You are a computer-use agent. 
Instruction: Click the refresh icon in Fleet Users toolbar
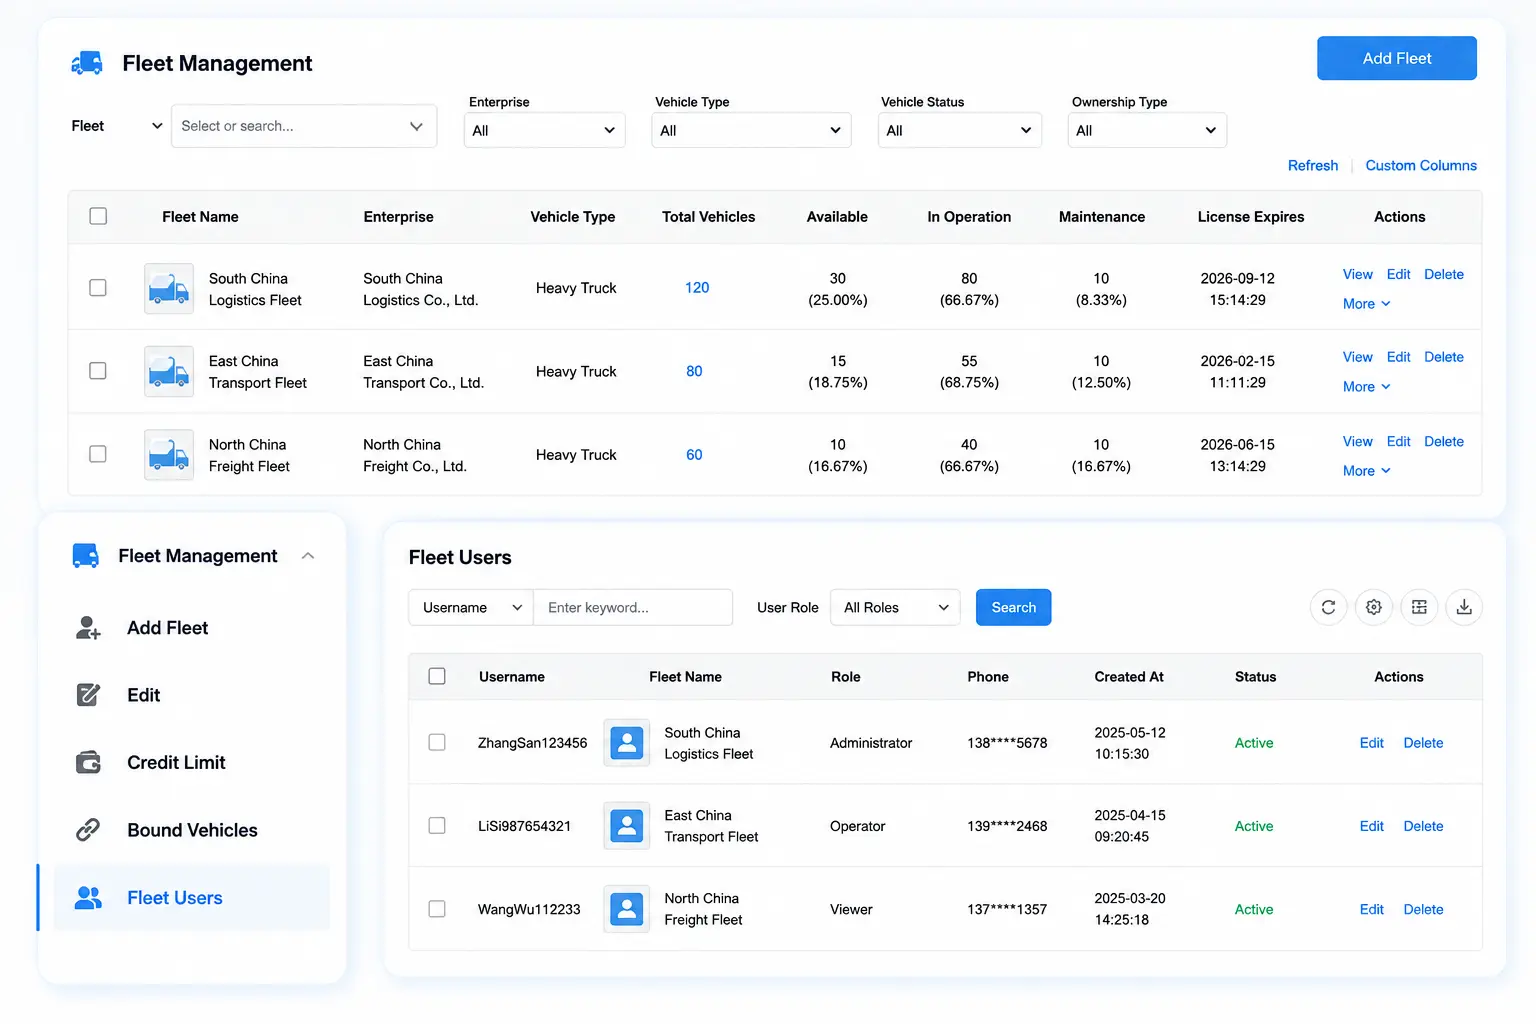click(1328, 607)
